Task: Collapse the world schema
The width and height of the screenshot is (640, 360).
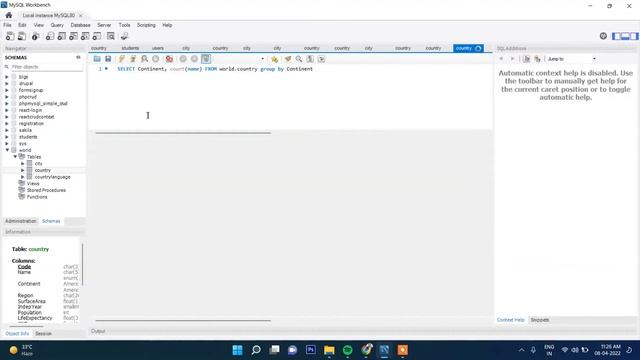Action: 7,150
